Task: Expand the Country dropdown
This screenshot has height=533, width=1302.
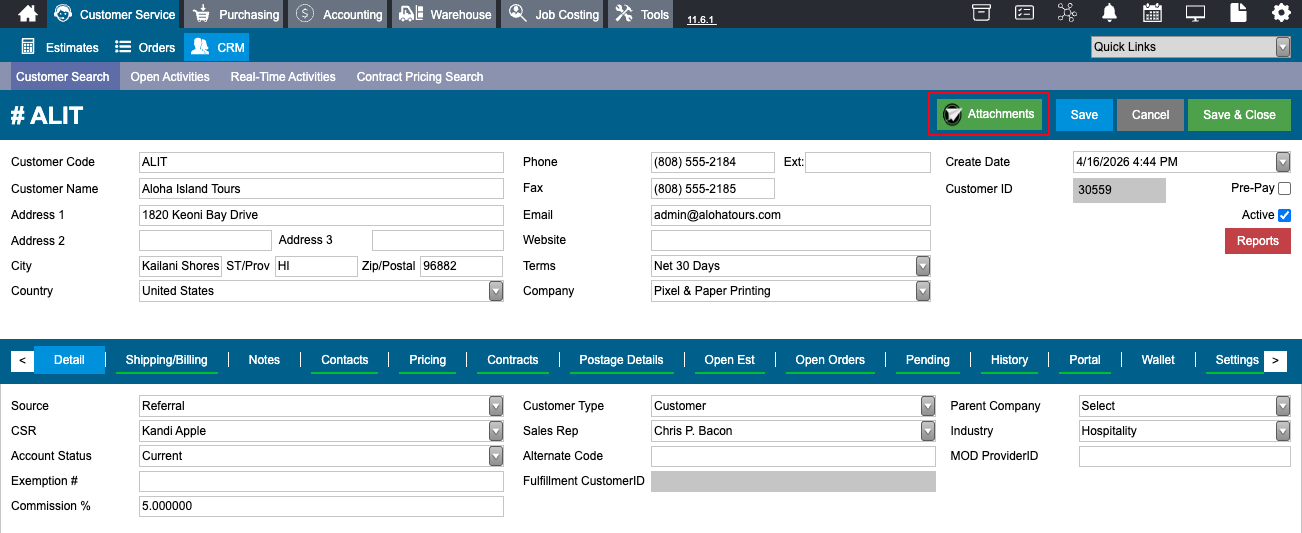Action: (x=496, y=291)
